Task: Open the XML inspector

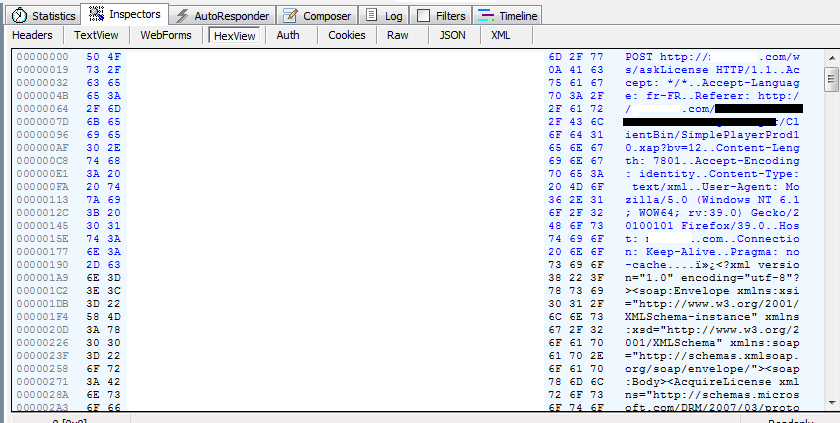Action: (x=500, y=35)
